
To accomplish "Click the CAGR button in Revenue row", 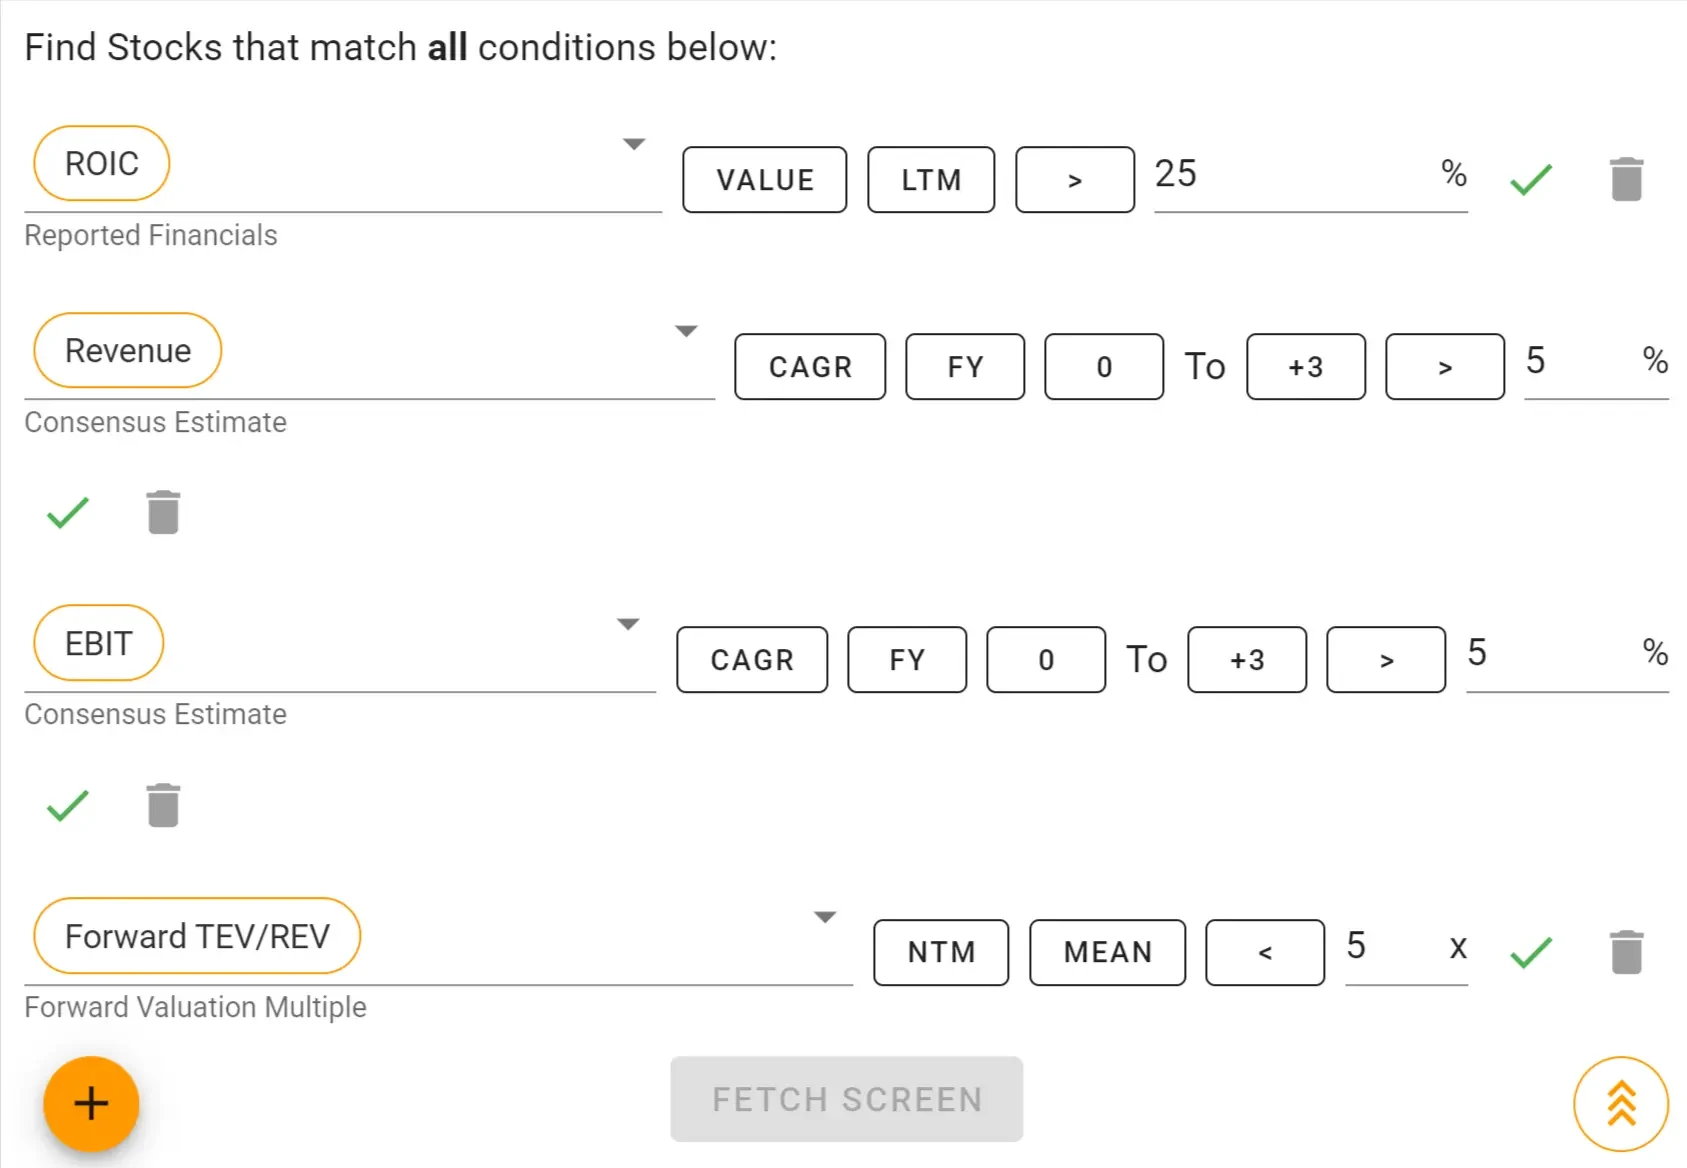I will [810, 367].
